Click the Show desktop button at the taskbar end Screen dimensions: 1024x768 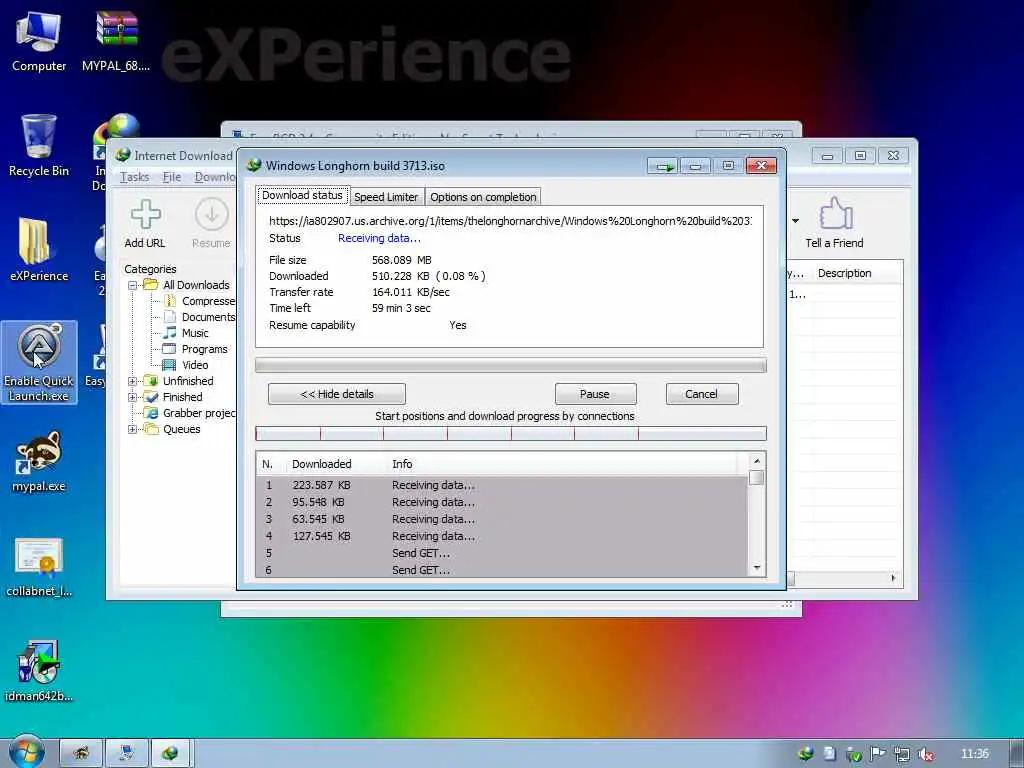pos(1017,753)
